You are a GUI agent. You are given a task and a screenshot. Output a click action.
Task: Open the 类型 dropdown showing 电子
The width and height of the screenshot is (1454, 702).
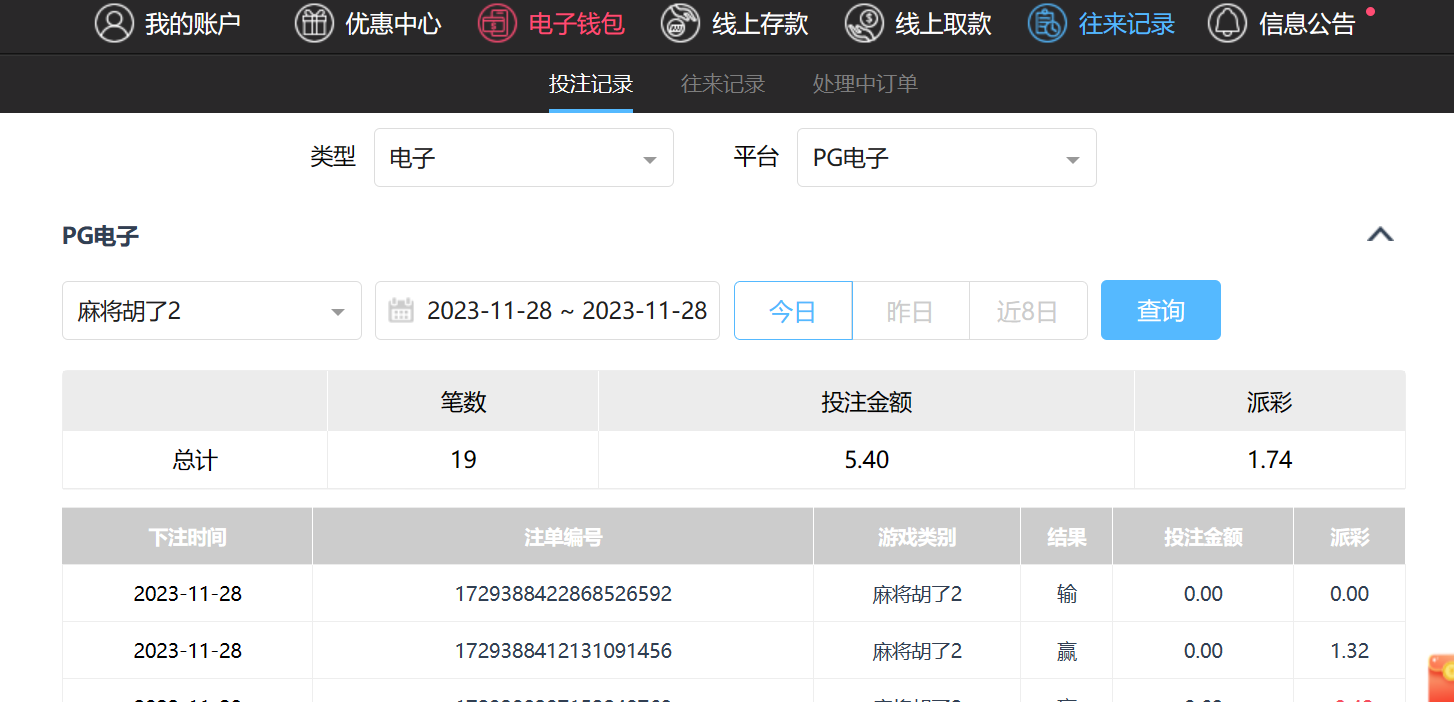[x=524, y=157]
